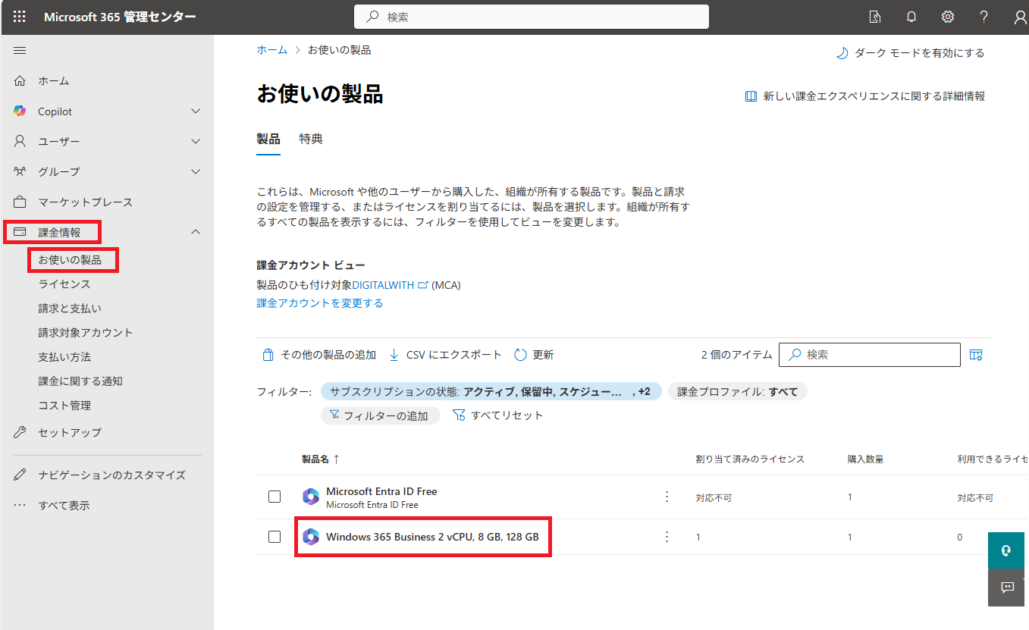
Task: Open 請求対象アカウント in sidebar
Action: click(85, 333)
